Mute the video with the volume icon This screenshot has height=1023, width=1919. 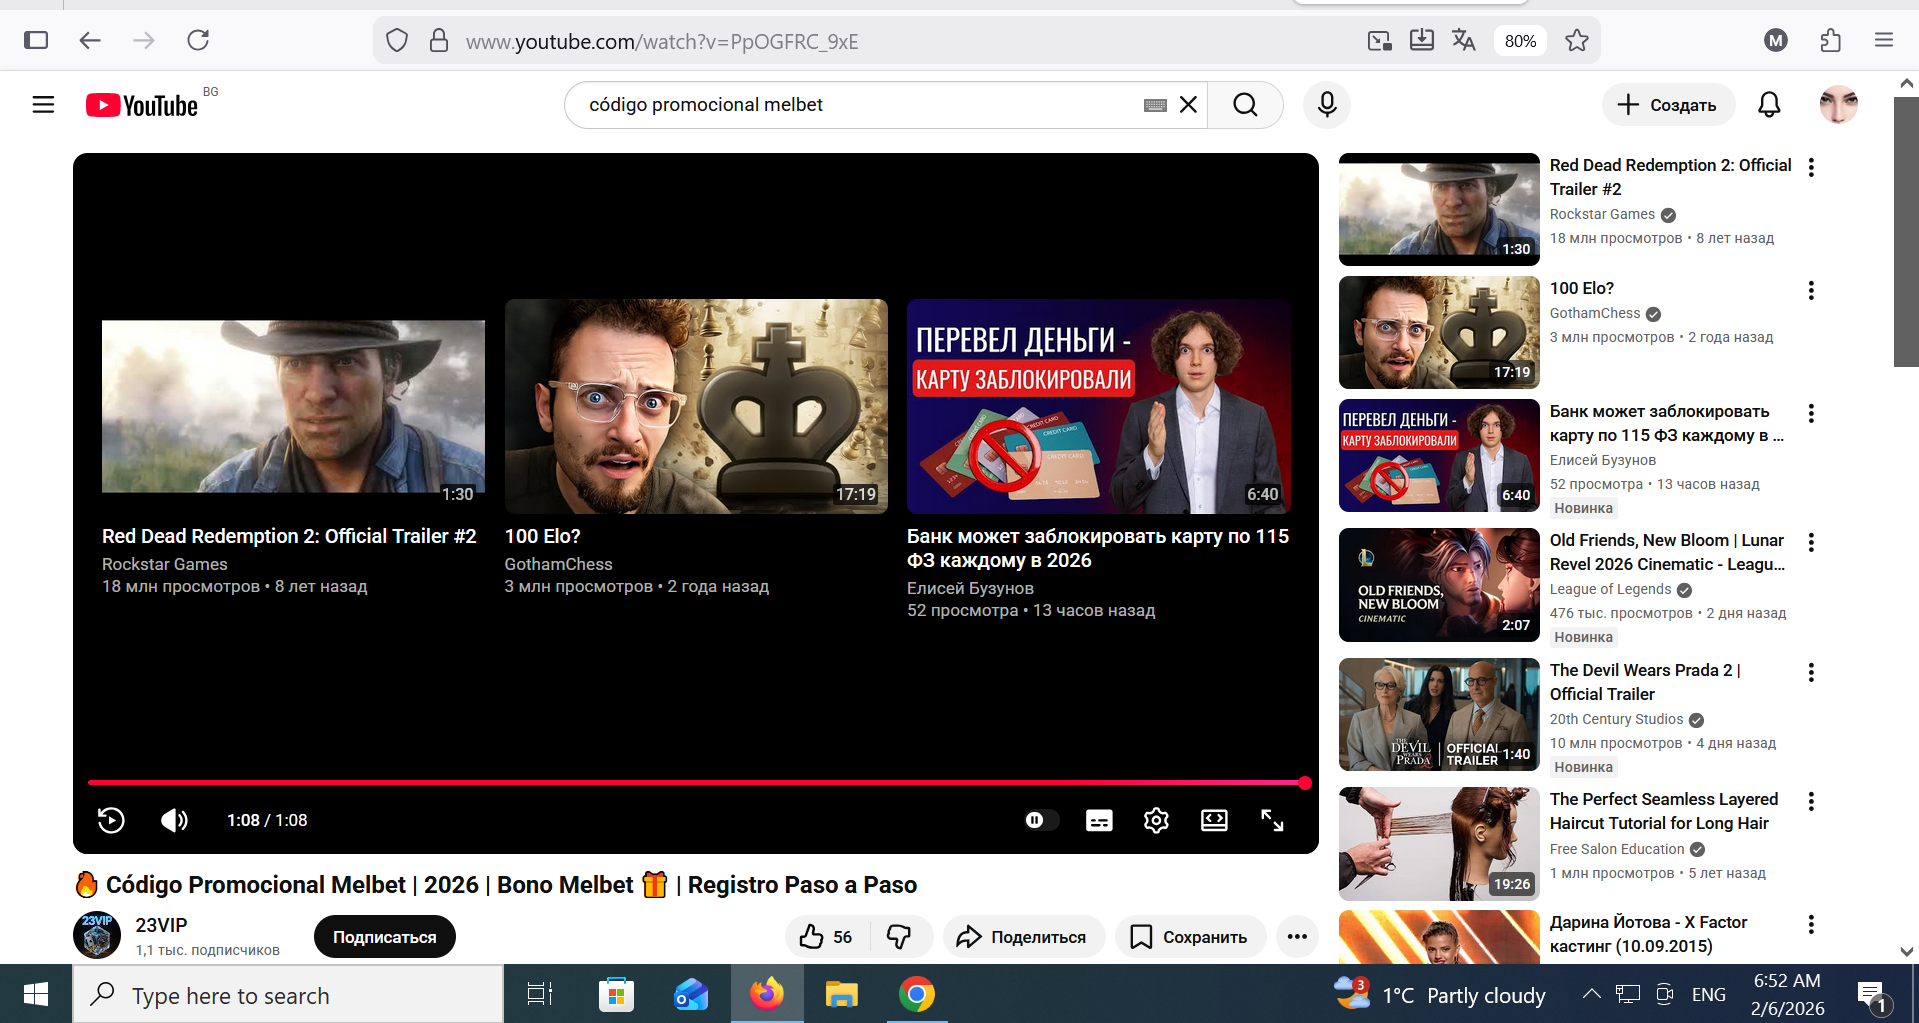pyautogui.click(x=174, y=820)
